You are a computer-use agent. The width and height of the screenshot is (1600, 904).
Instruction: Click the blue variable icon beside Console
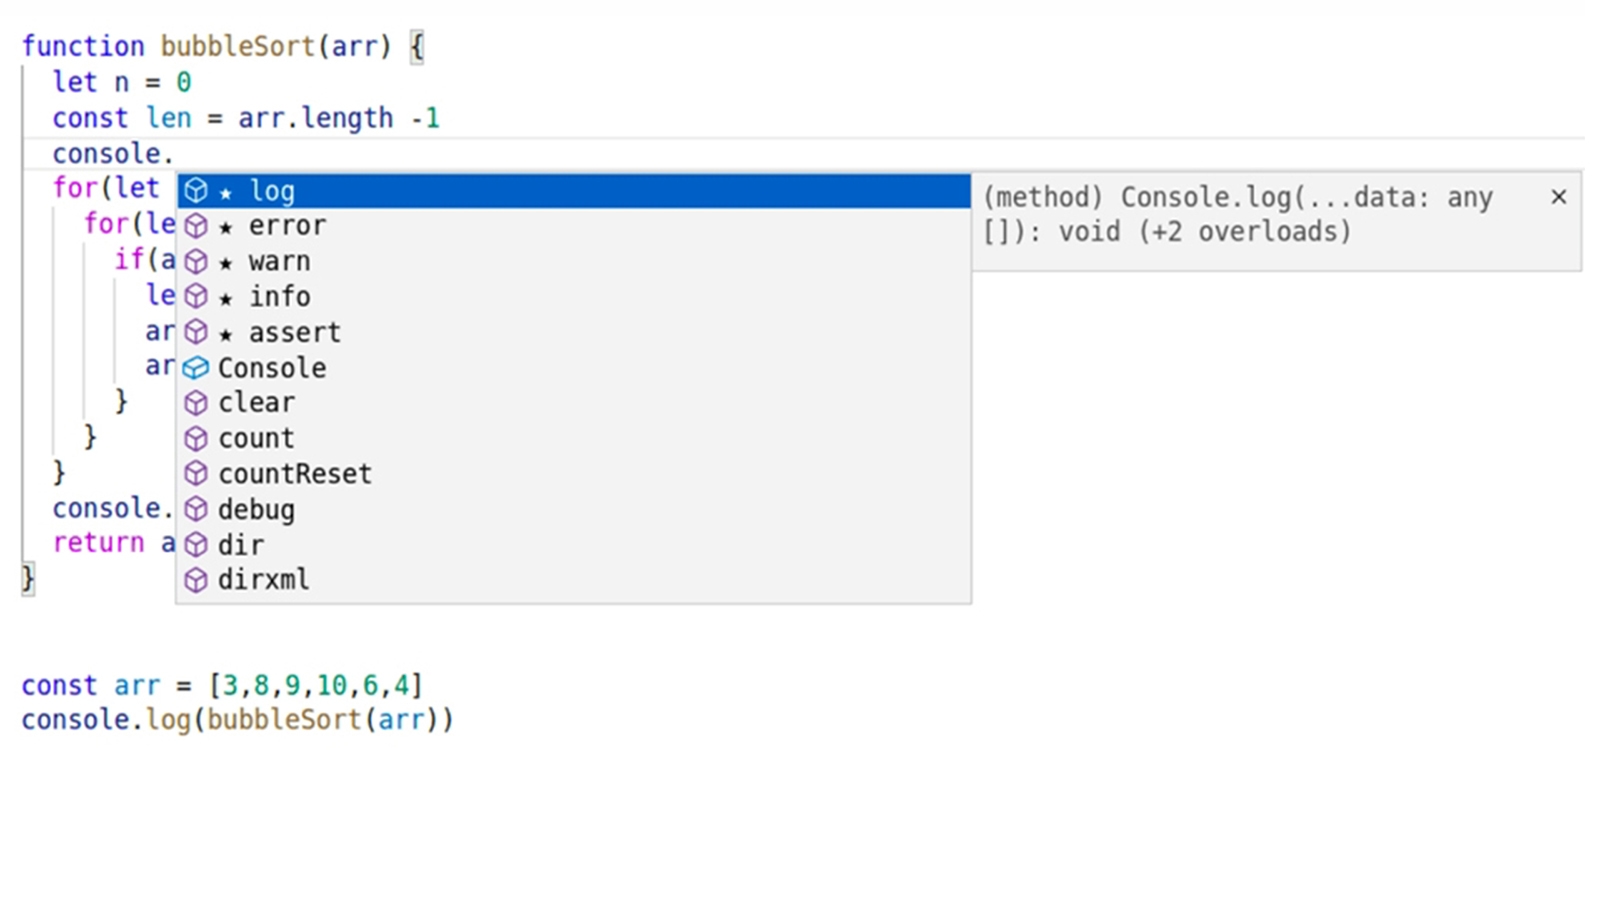(196, 368)
